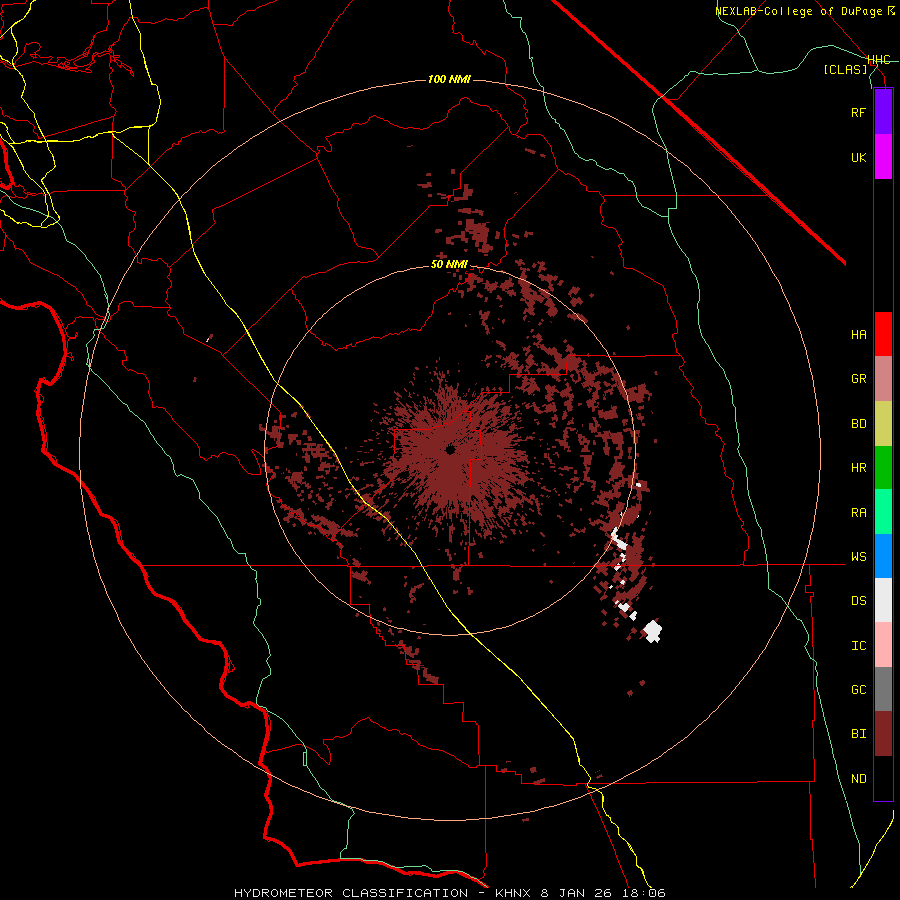Image resolution: width=900 pixels, height=900 pixels.
Task: Click the ND legend label
Action: pos(858,779)
